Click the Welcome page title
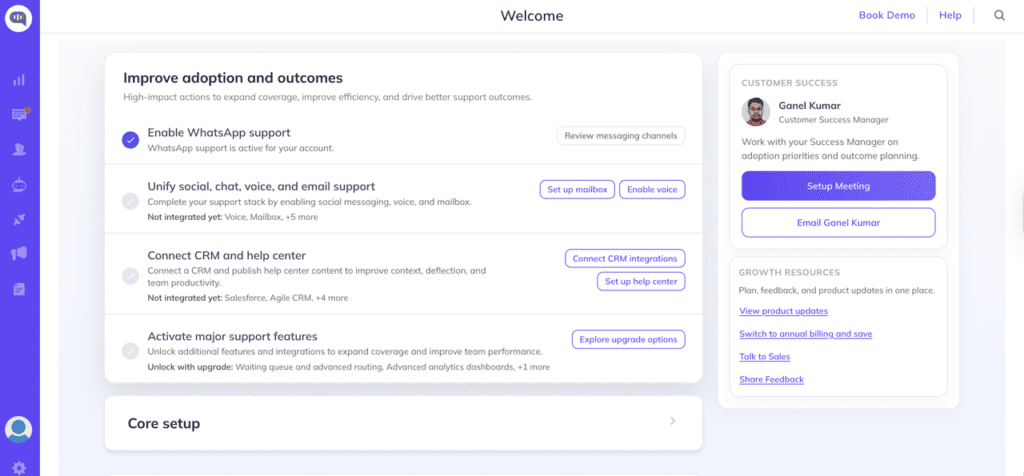The width and height of the screenshot is (1024, 476). tap(532, 16)
